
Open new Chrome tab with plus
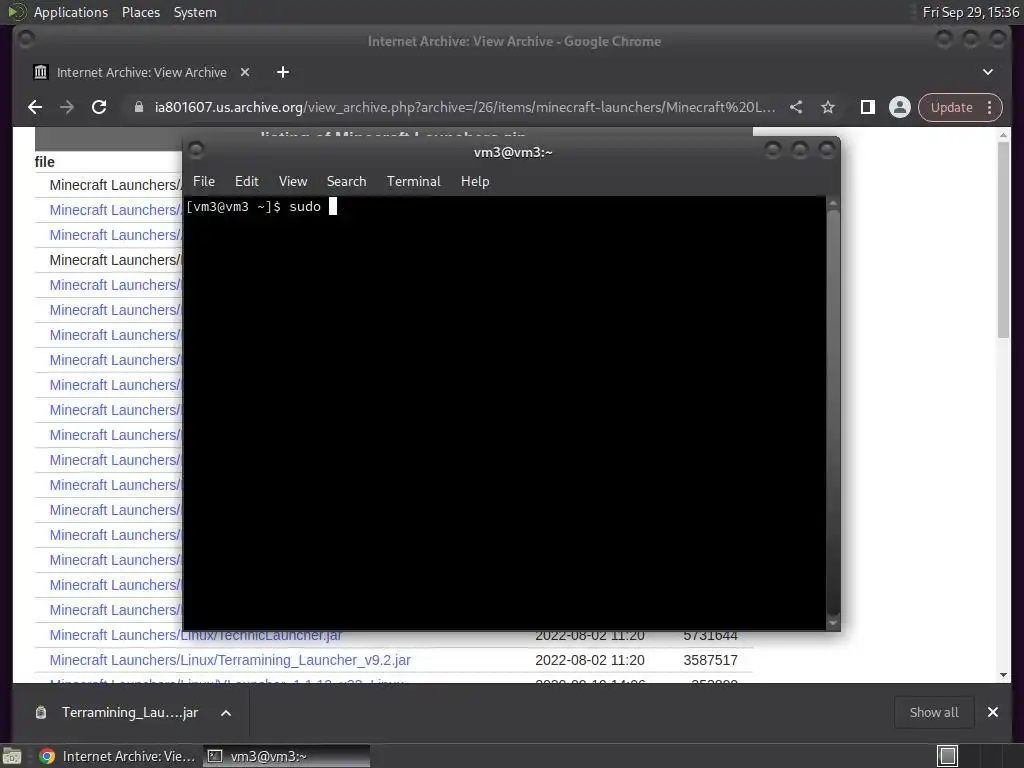click(x=283, y=72)
